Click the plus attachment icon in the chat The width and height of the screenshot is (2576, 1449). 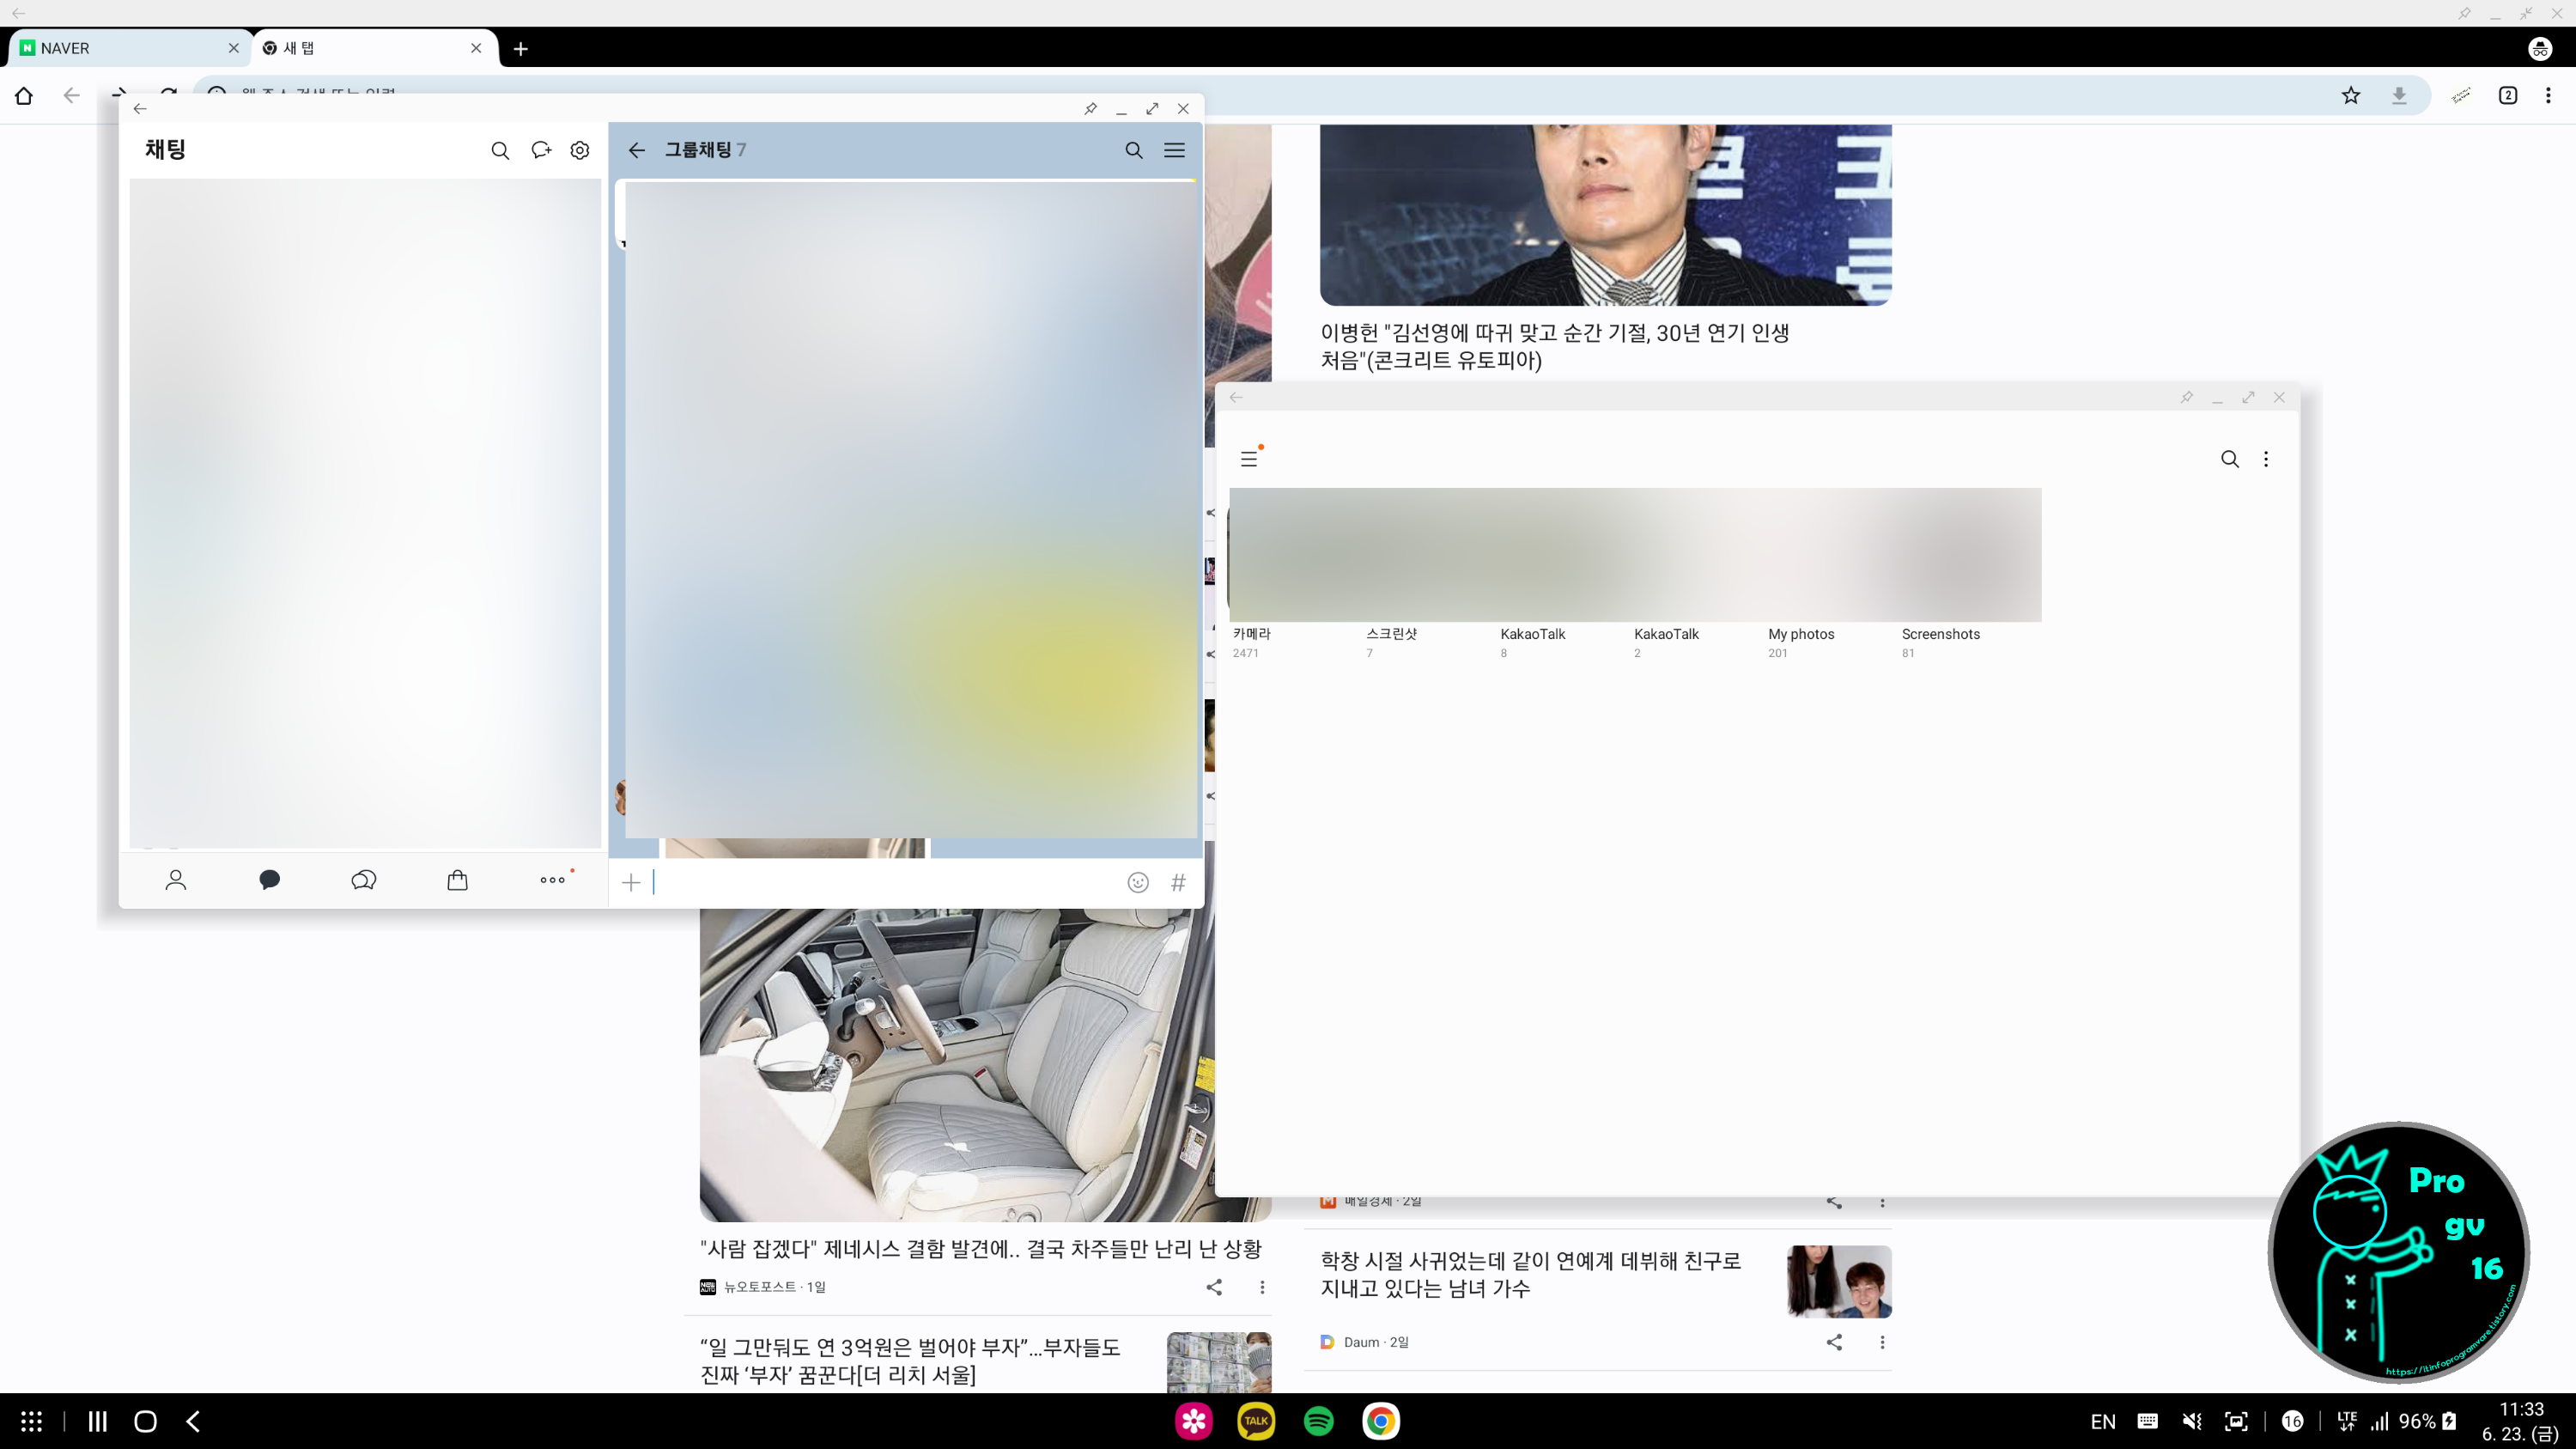(x=631, y=883)
